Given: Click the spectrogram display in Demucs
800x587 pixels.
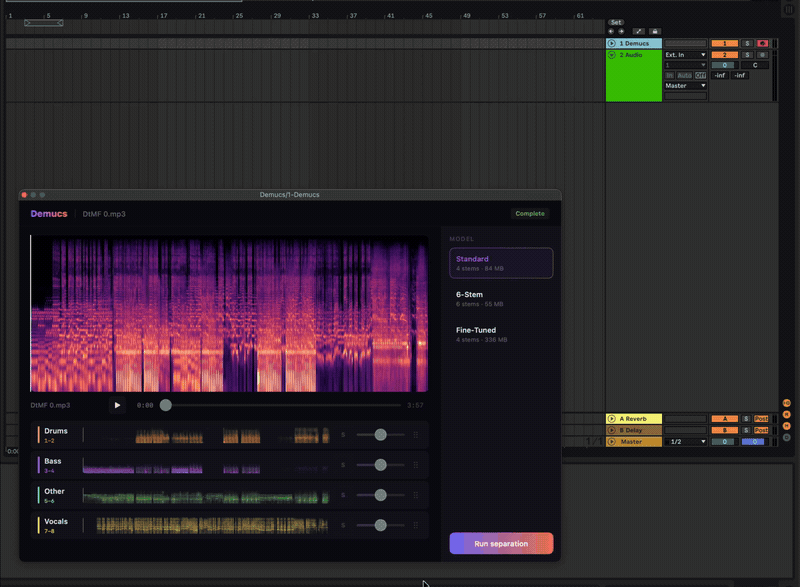Looking at the screenshot, I should (229, 314).
